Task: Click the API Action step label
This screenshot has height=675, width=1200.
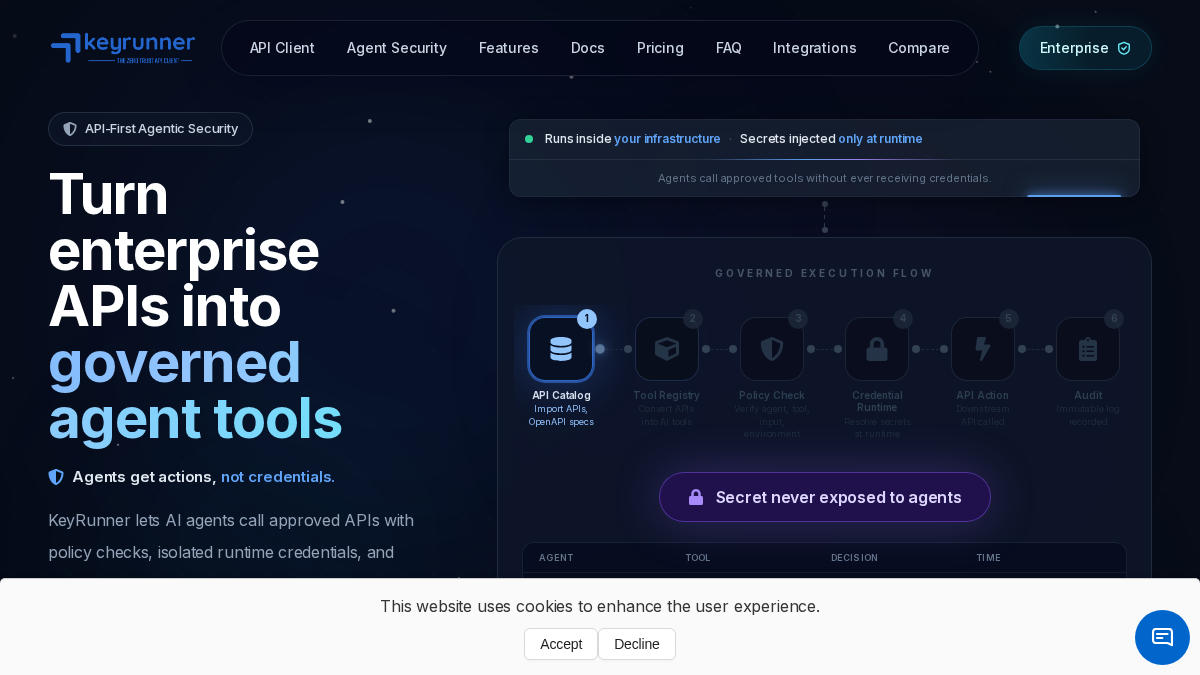Action: [x=983, y=396]
